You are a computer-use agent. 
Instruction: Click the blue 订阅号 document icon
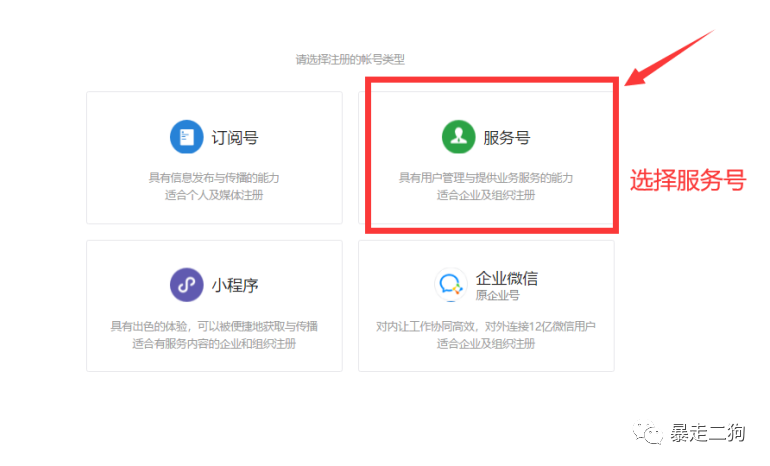(187, 137)
